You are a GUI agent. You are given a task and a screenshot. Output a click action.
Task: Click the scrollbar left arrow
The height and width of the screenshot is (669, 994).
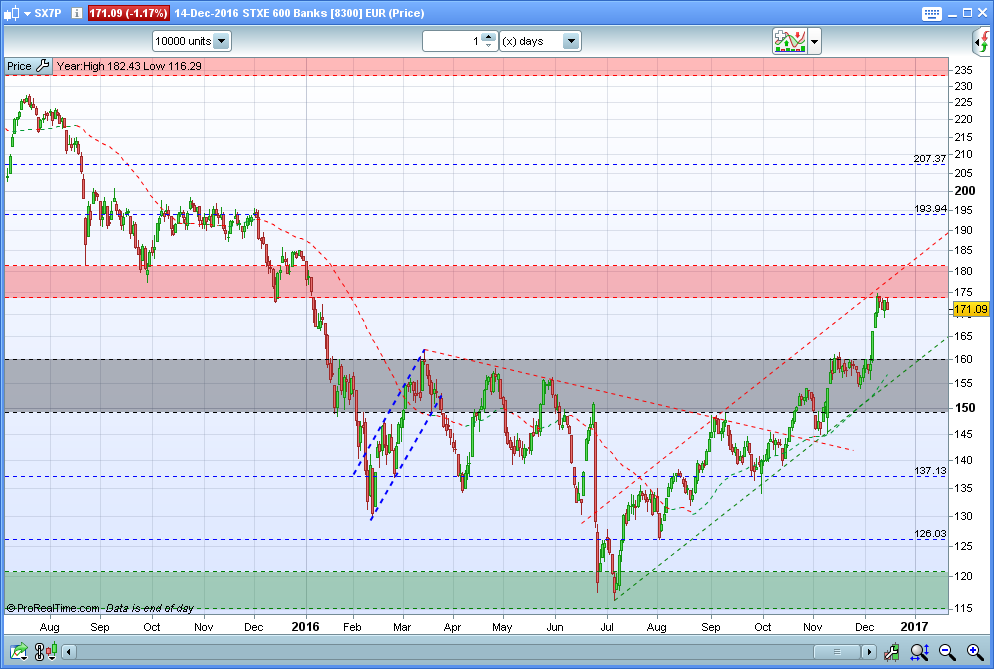pos(68,651)
